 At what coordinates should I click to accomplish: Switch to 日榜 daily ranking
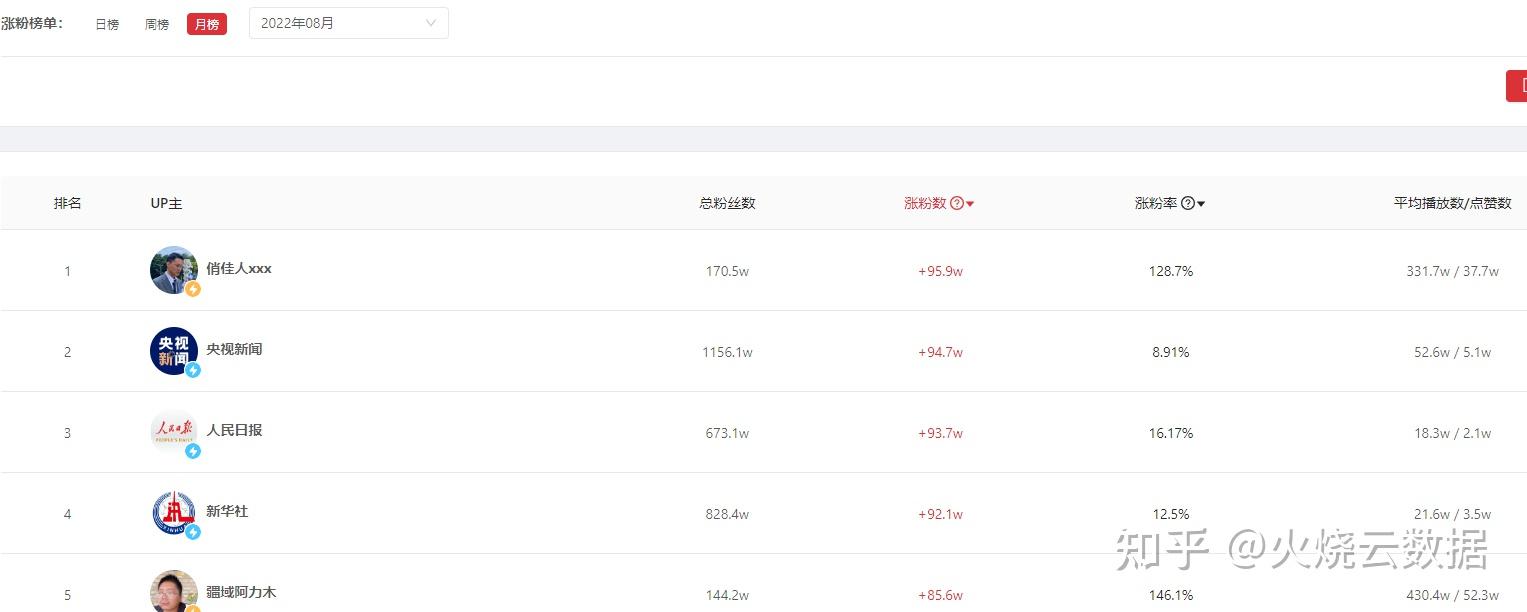pyautogui.click(x=107, y=24)
